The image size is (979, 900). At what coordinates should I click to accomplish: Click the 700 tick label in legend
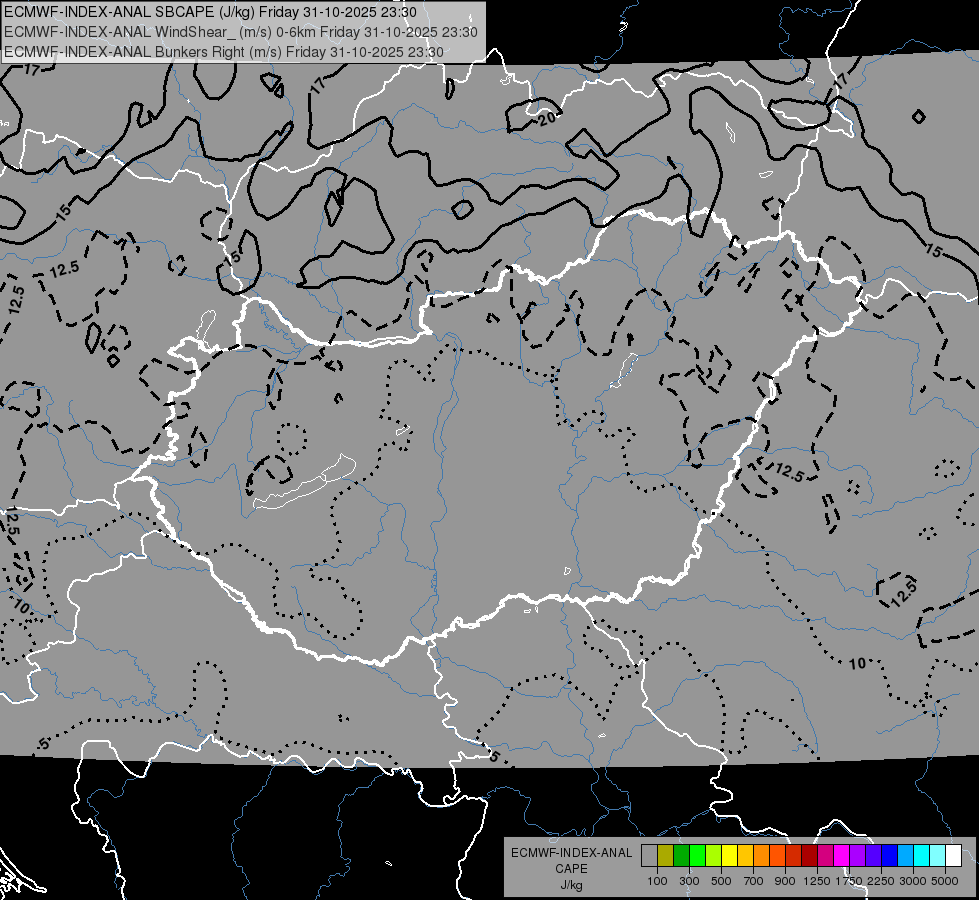(x=754, y=881)
